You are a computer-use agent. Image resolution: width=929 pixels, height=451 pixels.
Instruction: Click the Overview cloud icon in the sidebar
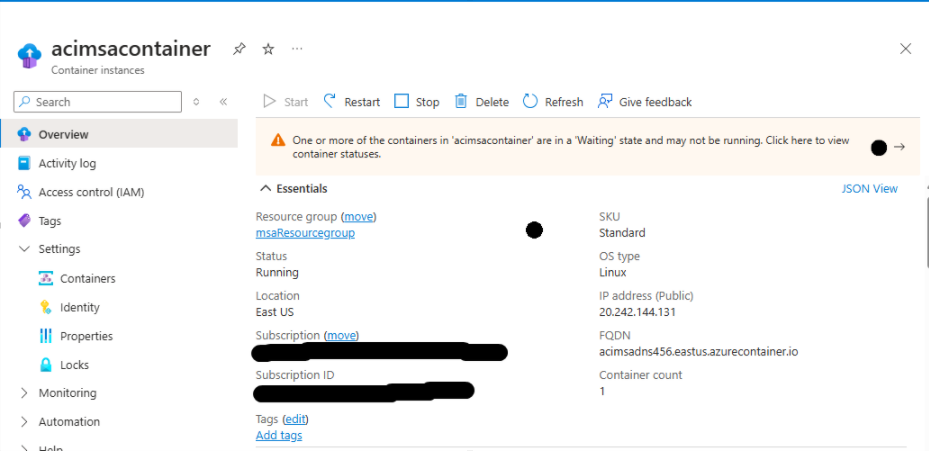point(24,135)
